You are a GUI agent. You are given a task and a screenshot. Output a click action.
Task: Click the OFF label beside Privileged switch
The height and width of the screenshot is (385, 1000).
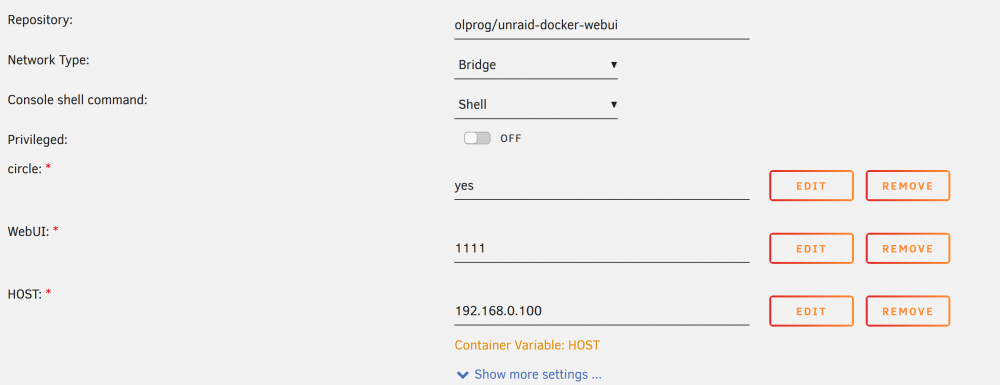point(511,138)
